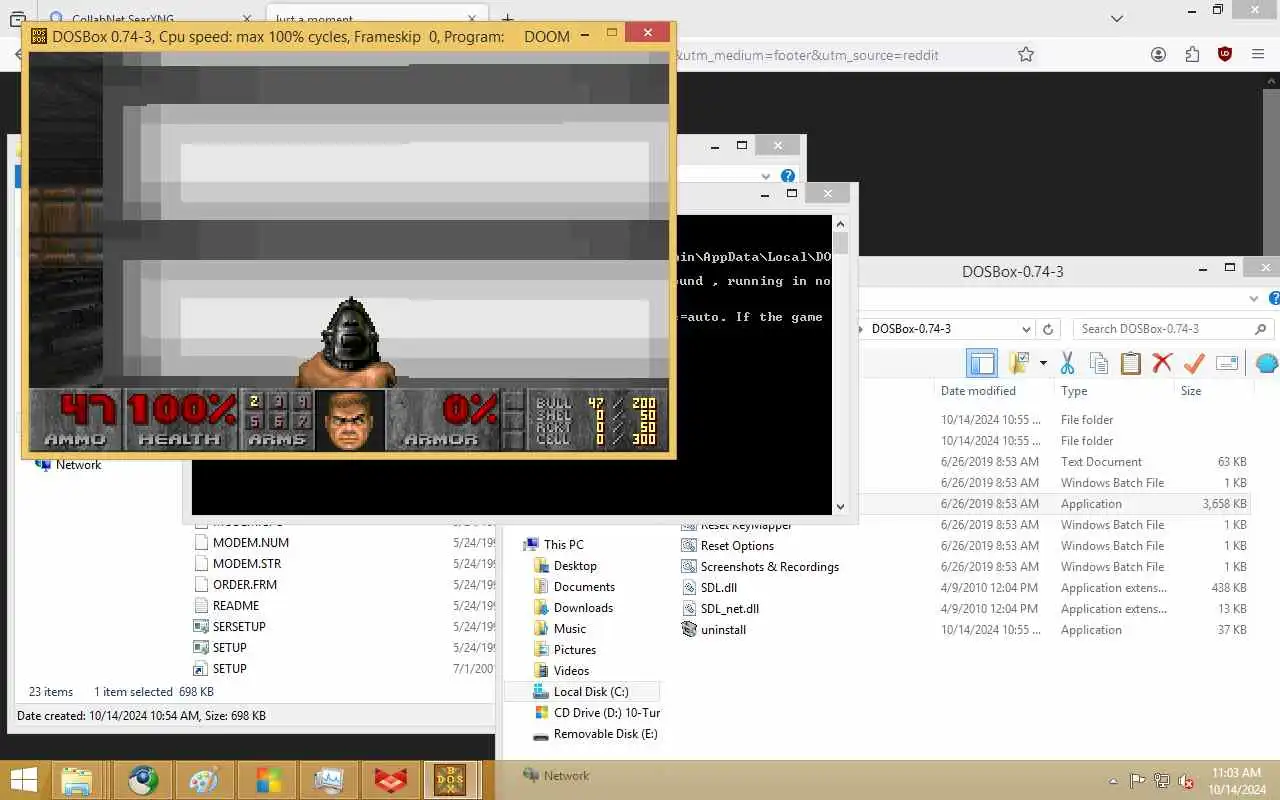Select the SDL_net.dll file
Image resolution: width=1280 pixels, height=800 pixels.
pos(720,609)
